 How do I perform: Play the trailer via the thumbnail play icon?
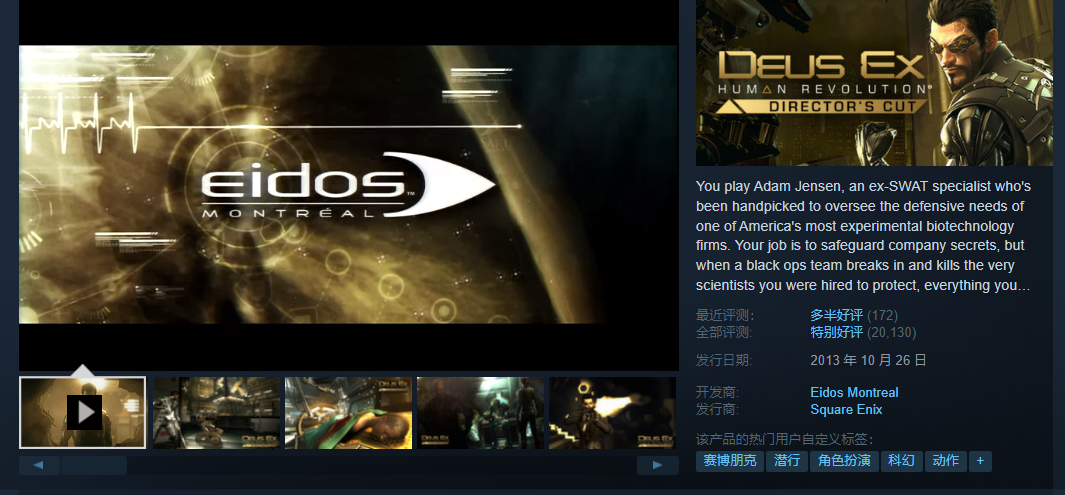[84, 412]
